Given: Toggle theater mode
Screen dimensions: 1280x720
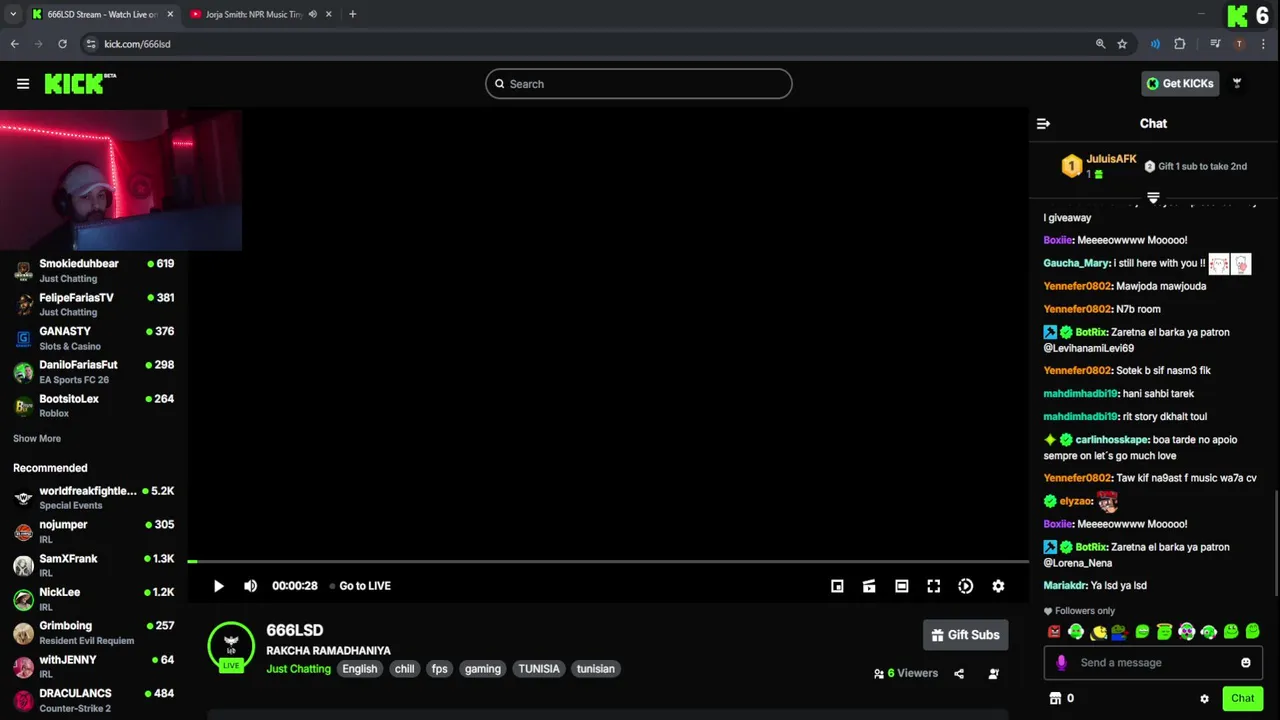Looking at the screenshot, I should tap(901, 586).
